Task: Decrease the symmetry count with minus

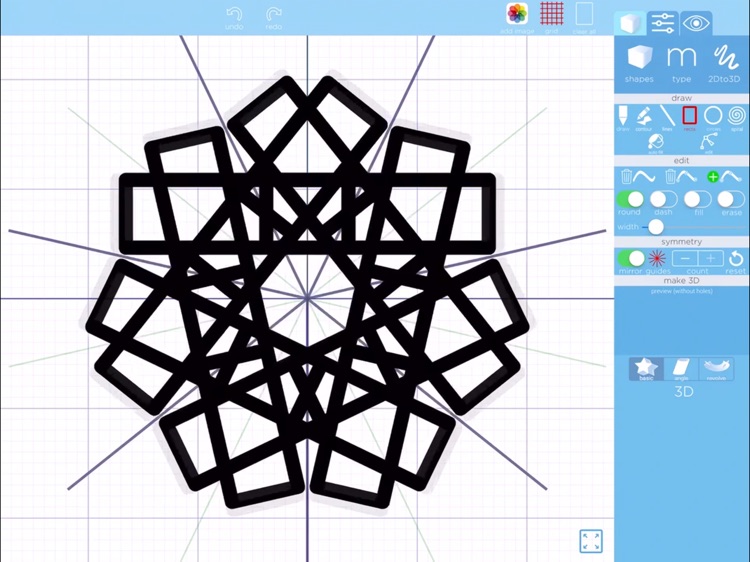Action: (685, 259)
